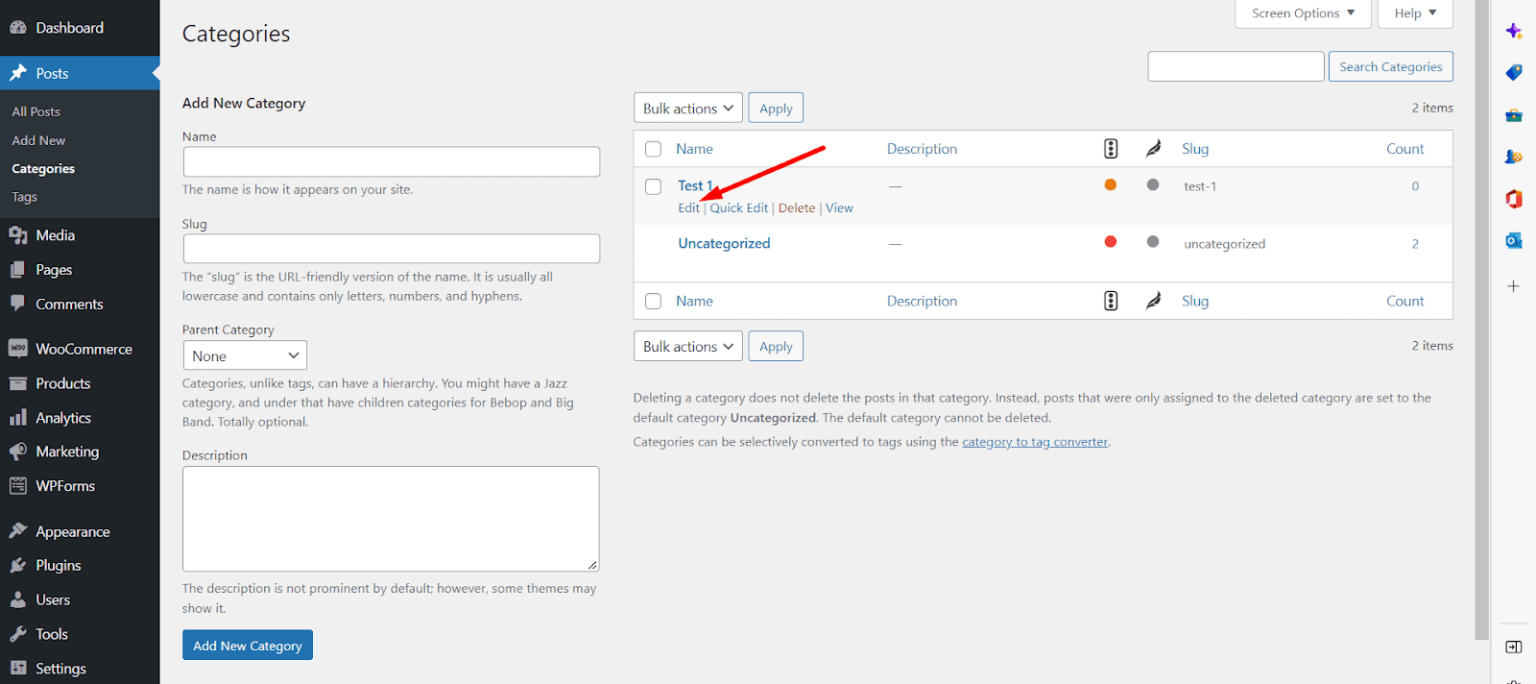Open Appearance using the paintbrush icon

click(20, 531)
